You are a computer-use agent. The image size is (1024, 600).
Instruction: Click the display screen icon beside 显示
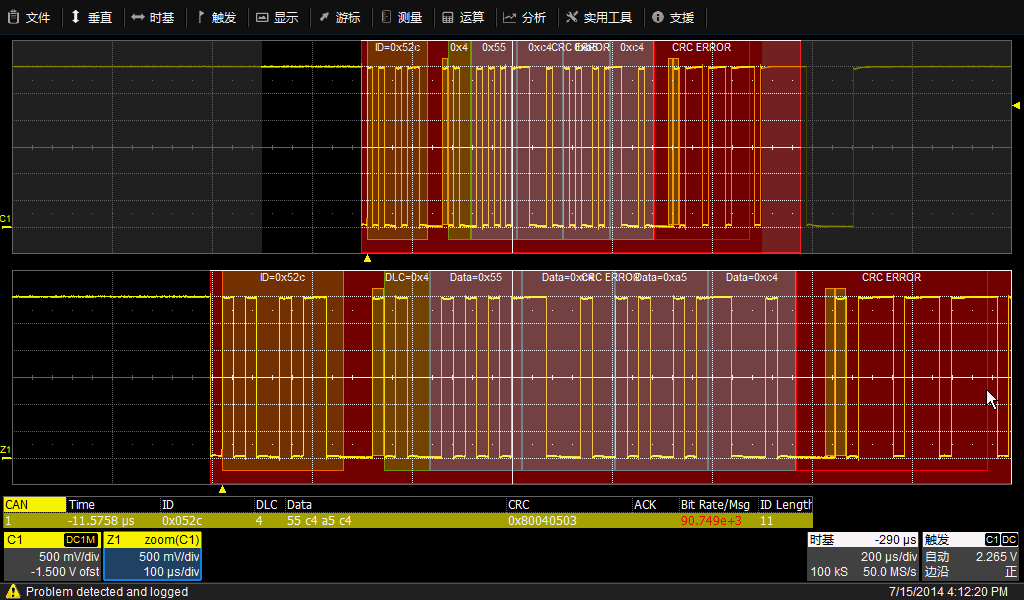tap(262, 18)
